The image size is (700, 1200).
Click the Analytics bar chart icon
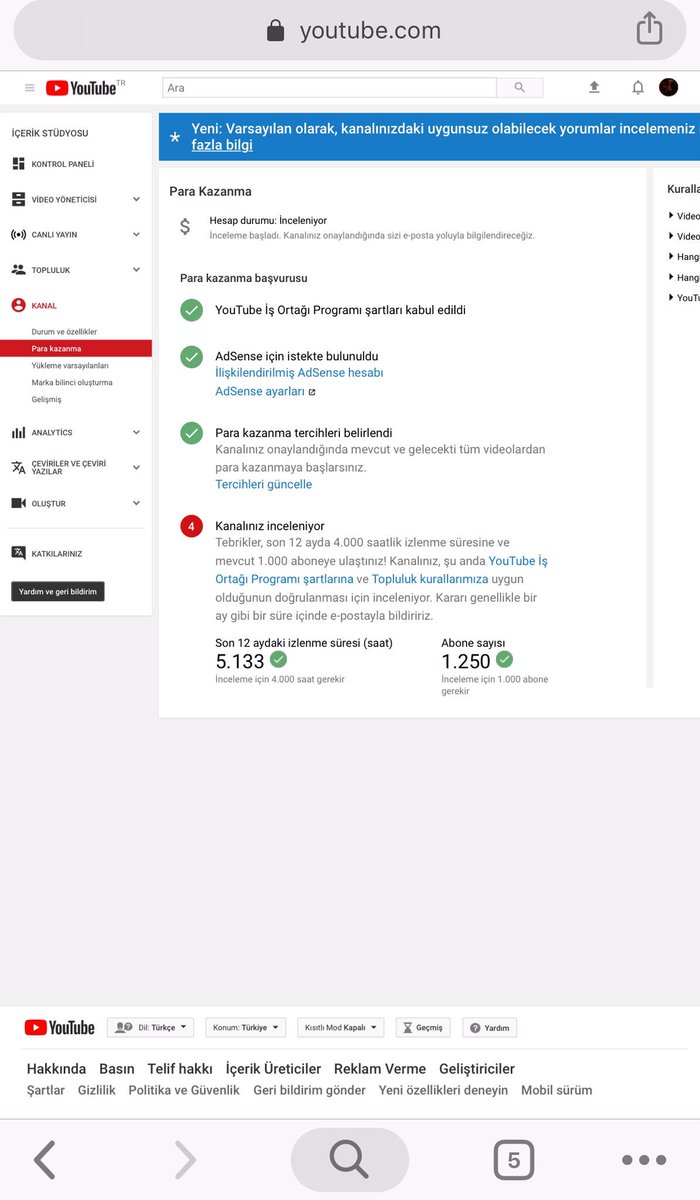[x=18, y=433]
